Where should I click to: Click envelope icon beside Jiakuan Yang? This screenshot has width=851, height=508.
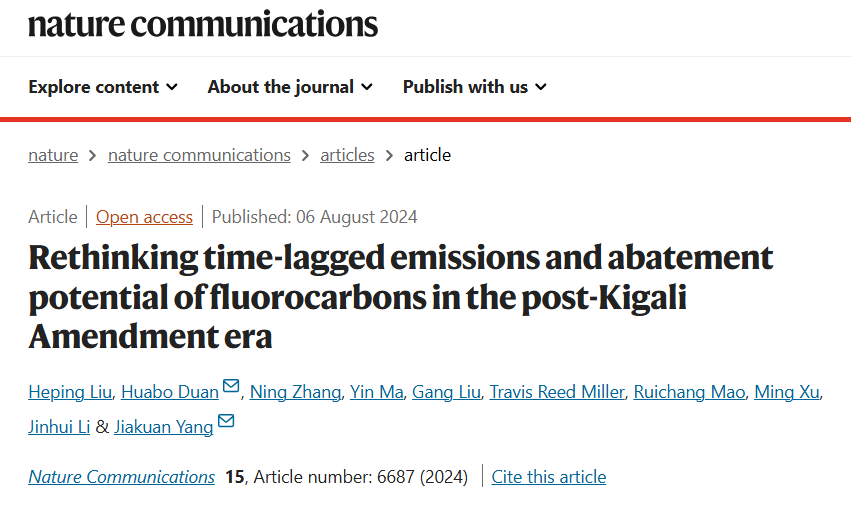(226, 423)
